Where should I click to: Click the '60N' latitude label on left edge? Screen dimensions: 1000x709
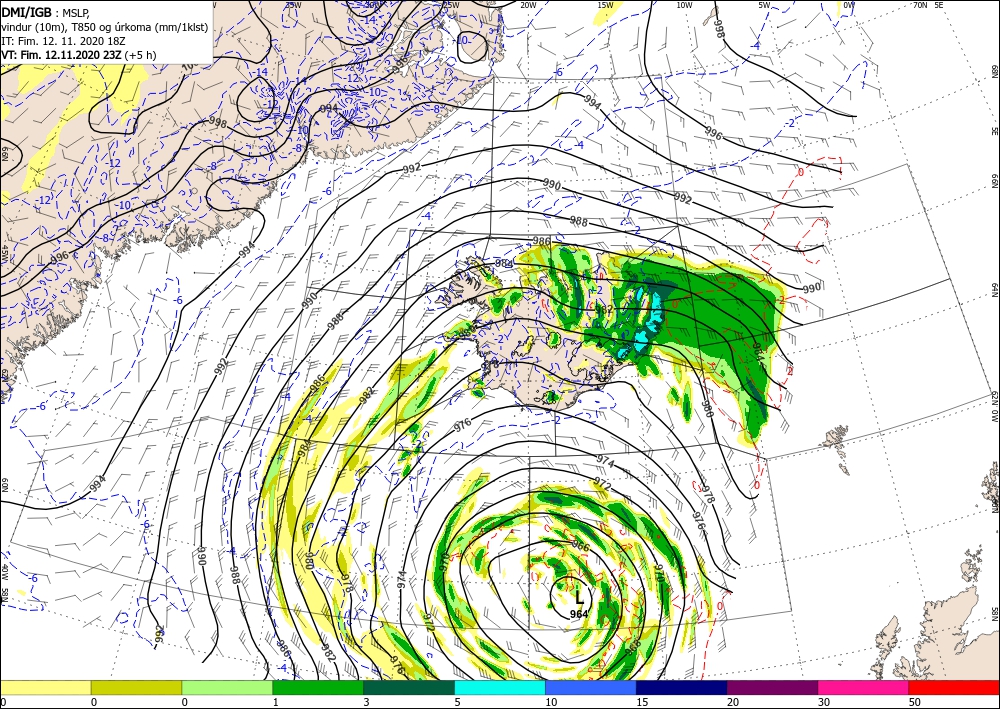4,485
